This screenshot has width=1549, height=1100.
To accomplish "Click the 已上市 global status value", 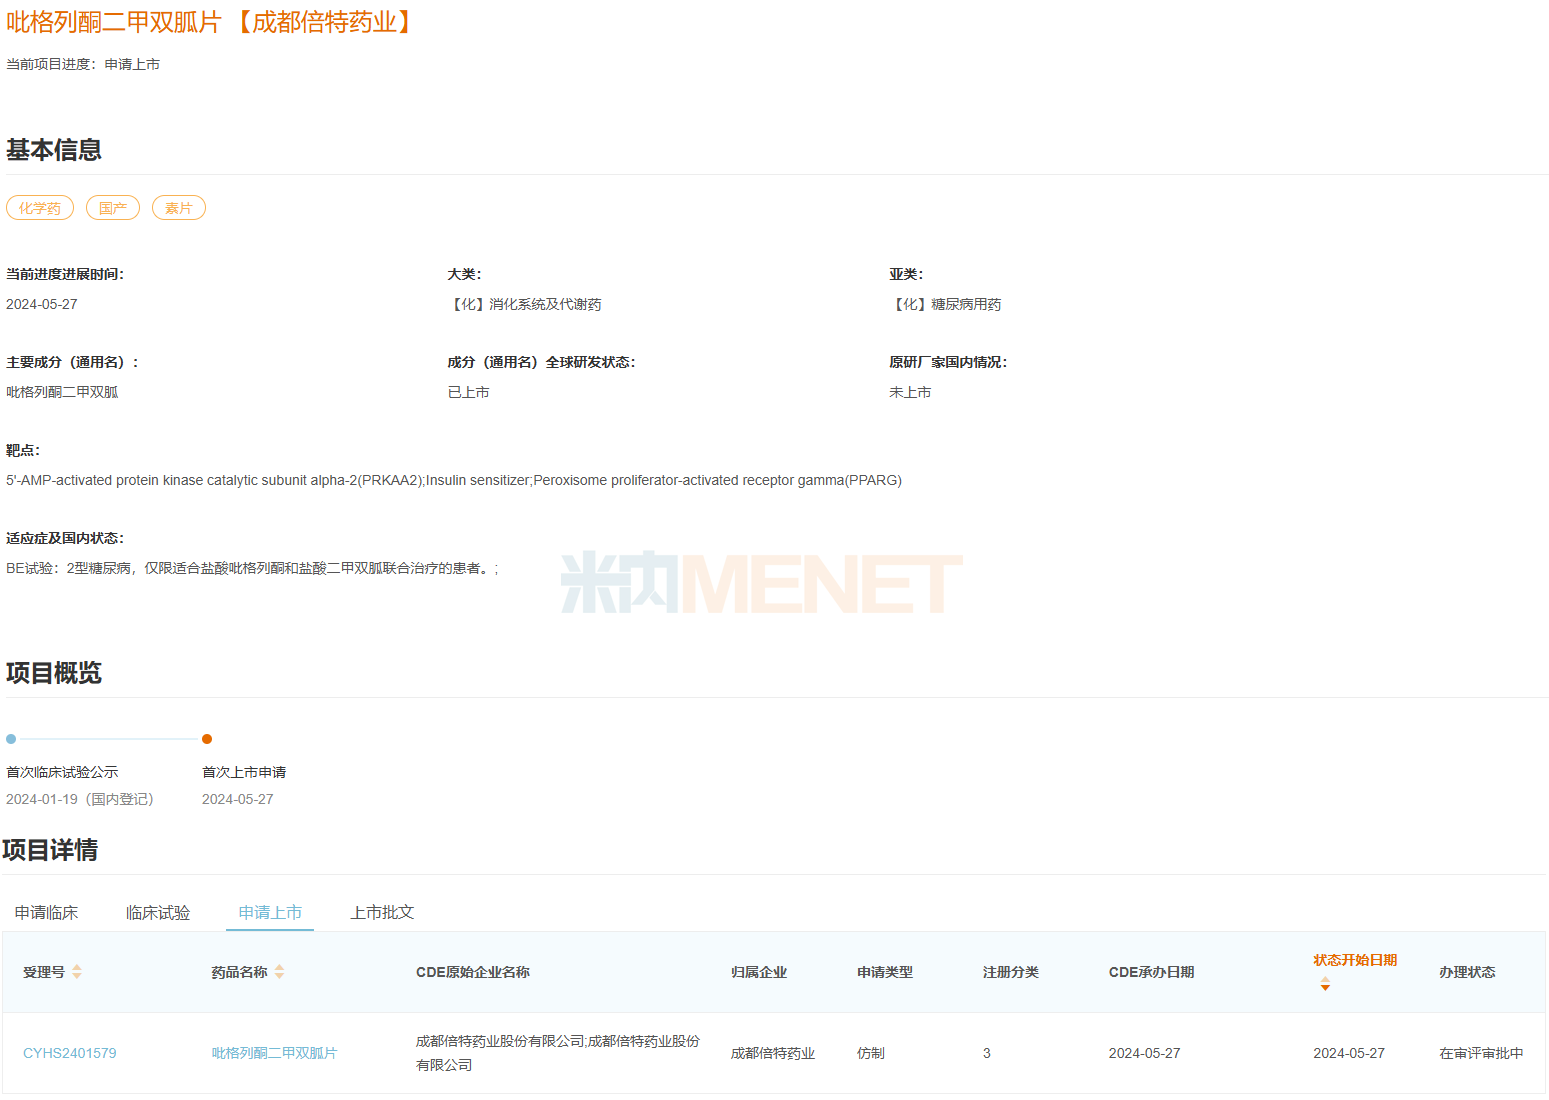I will [468, 392].
